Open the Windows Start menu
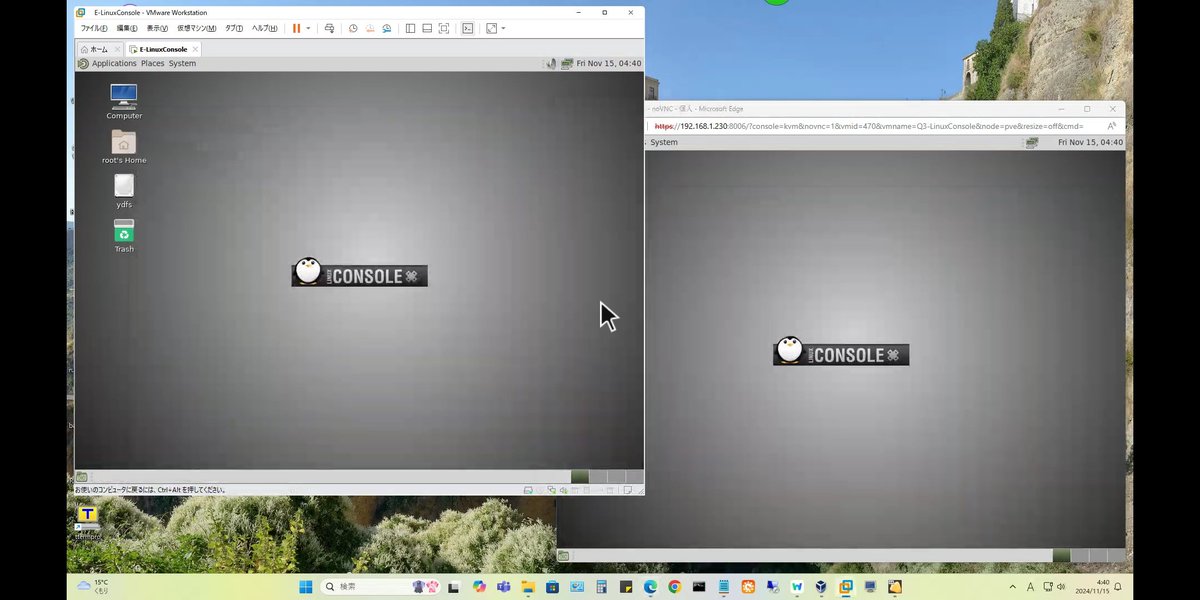This screenshot has width=1200, height=600. click(x=305, y=586)
